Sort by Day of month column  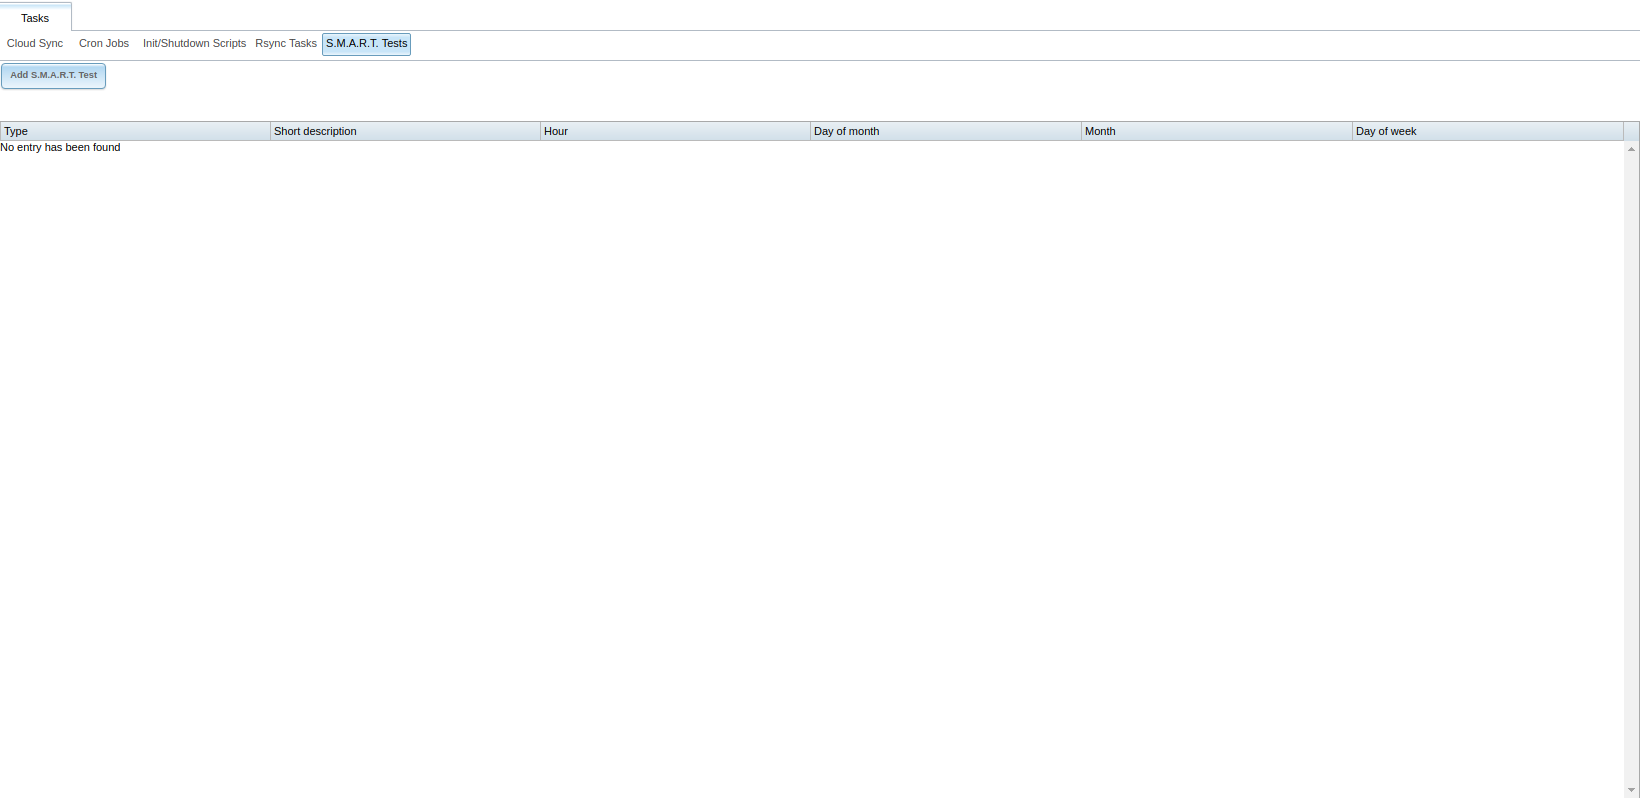946,131
